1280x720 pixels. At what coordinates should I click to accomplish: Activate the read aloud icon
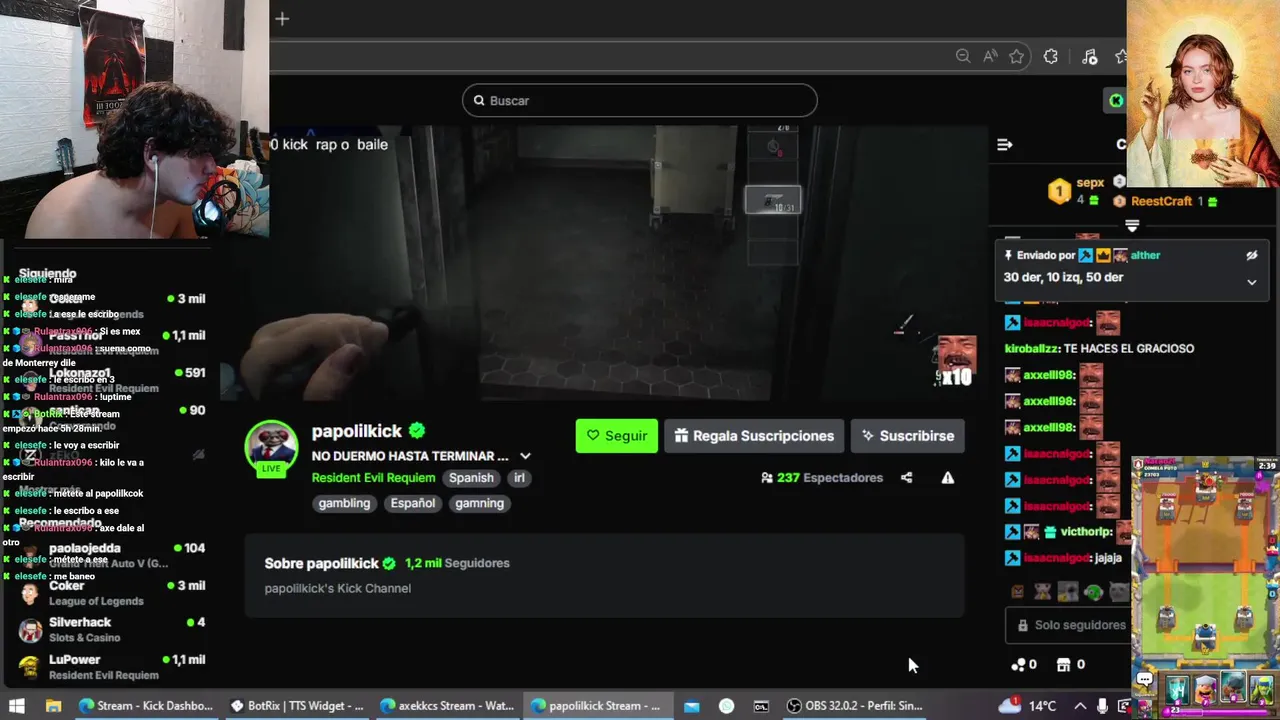[x=990, y=56]
